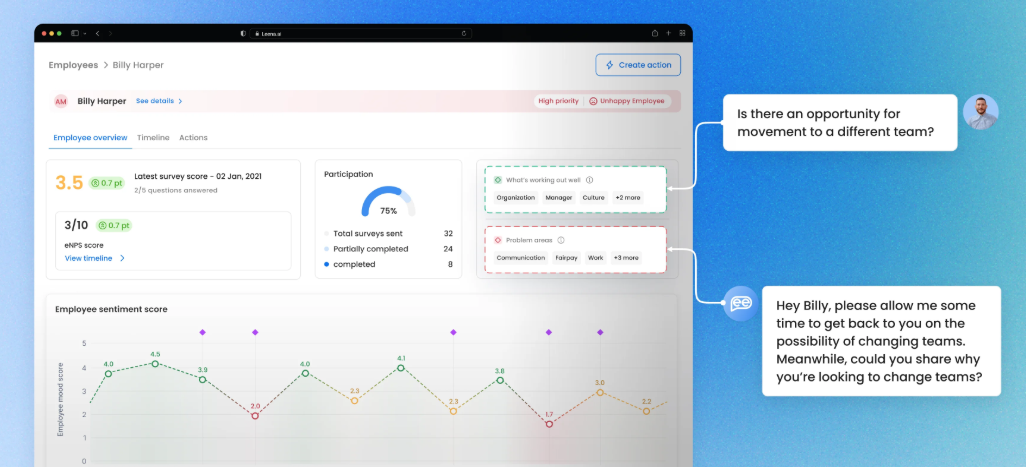Screen dimensions: 1026x467
Task: Click the 4.5 point on sentiment chart
Action: pyautogui.click(x=155, y=364)
